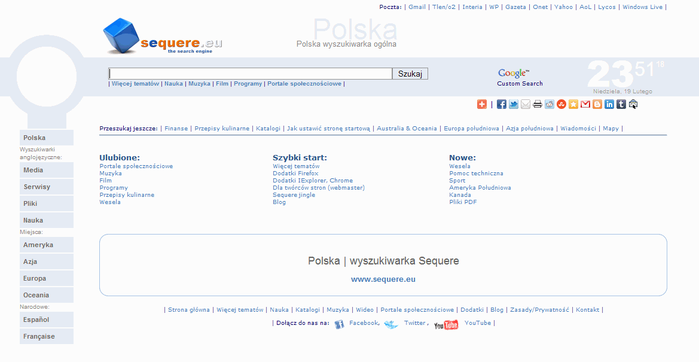Click the printer icon
699x362 pixels.
pyautogui.click(x=538, y=104)
